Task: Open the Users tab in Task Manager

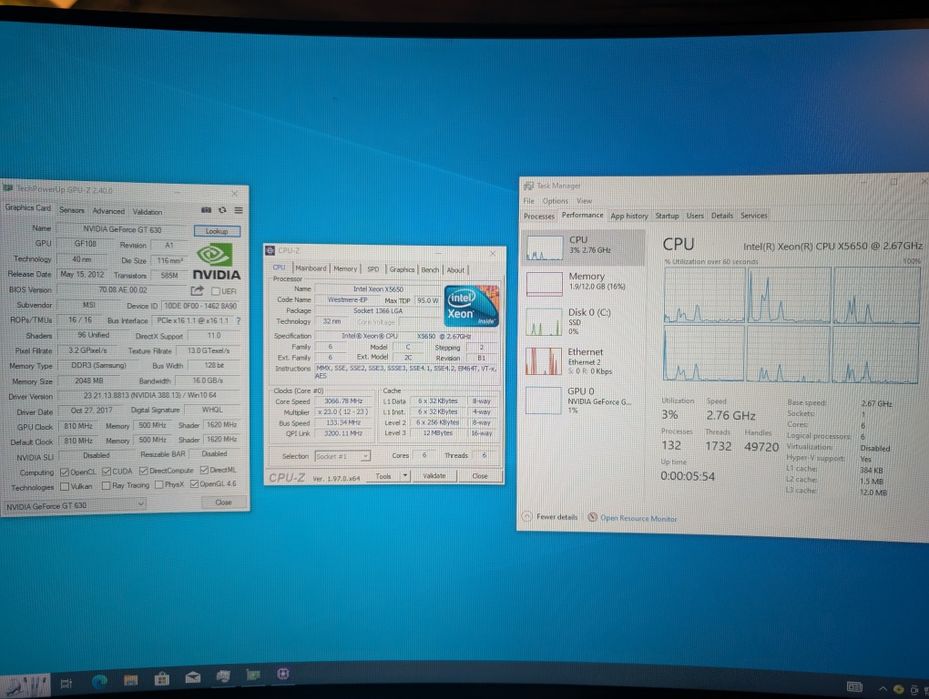Action: pyautogui.click(x=695, y=216)
